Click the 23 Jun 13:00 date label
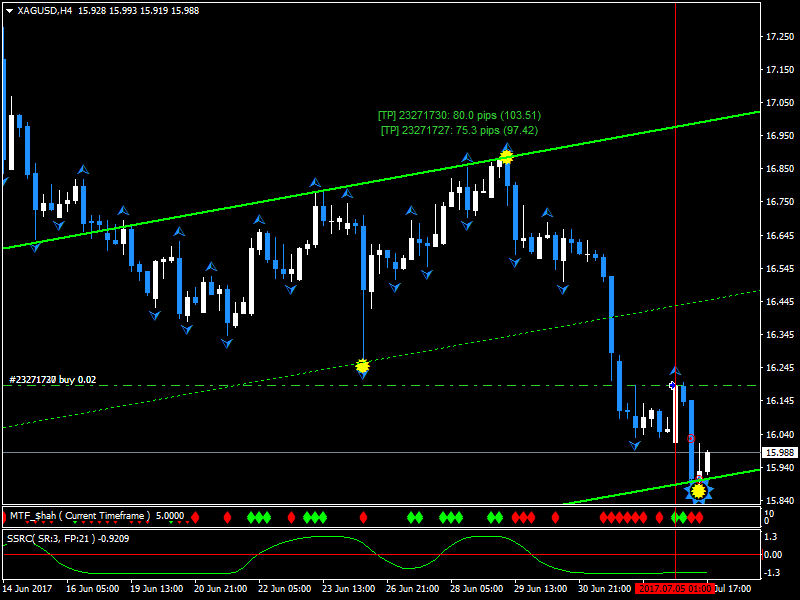The image size is (800, 600). click(348, 589)
